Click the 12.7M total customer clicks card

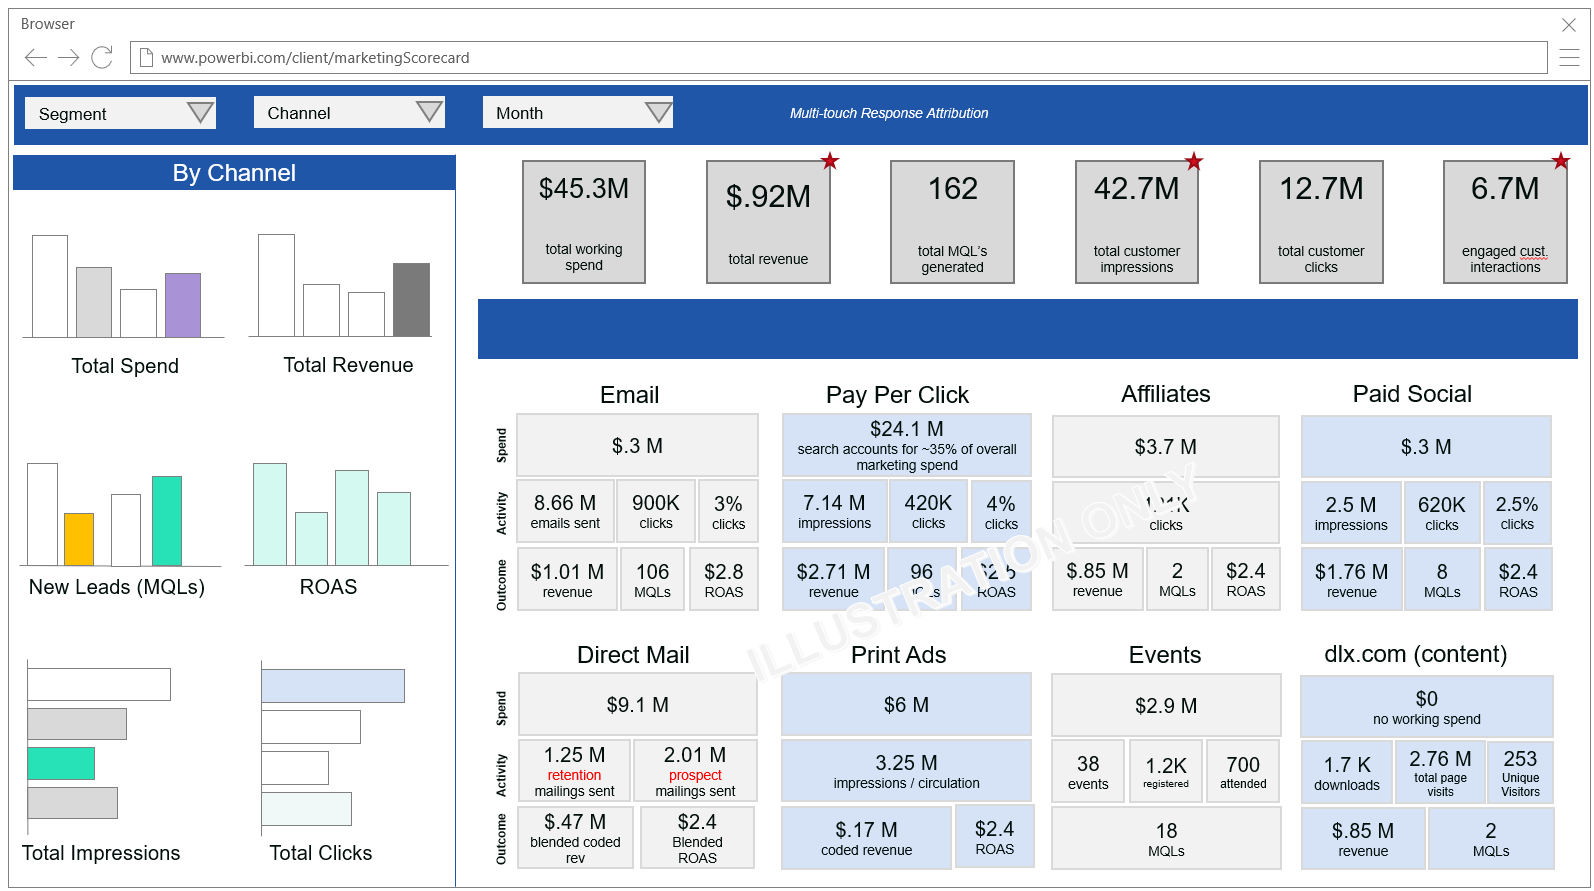1320,222
